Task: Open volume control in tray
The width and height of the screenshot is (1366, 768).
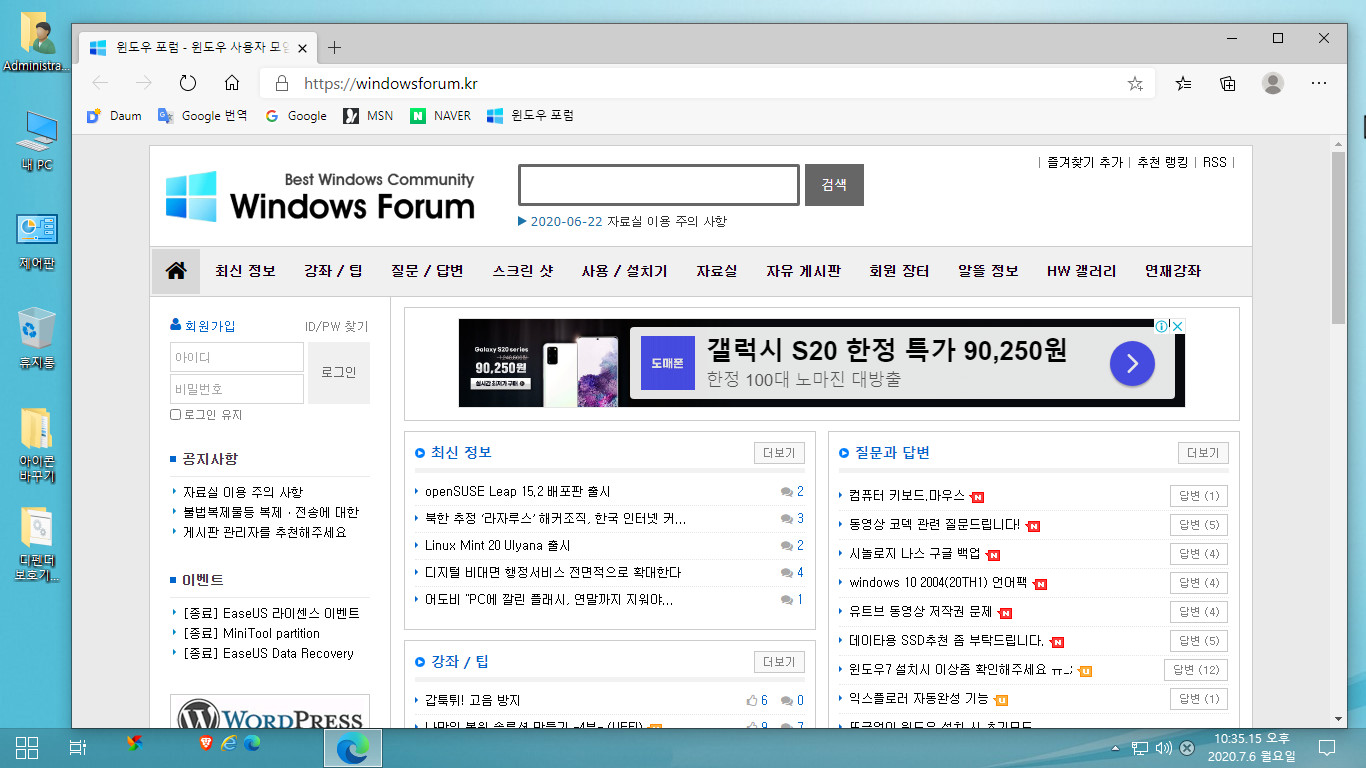Action: point(1163,747)
